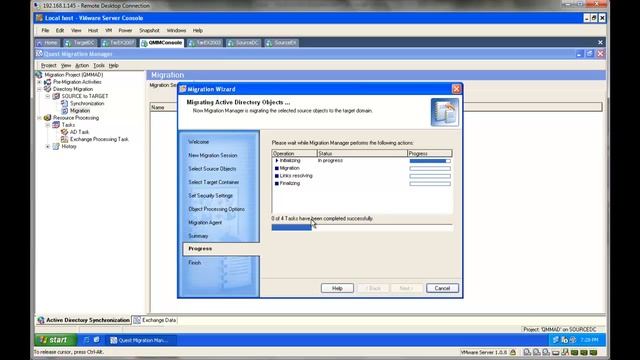Collapse the Resource Processing node
The height and width of the screenshot is (360, 640).
[40, 118]
